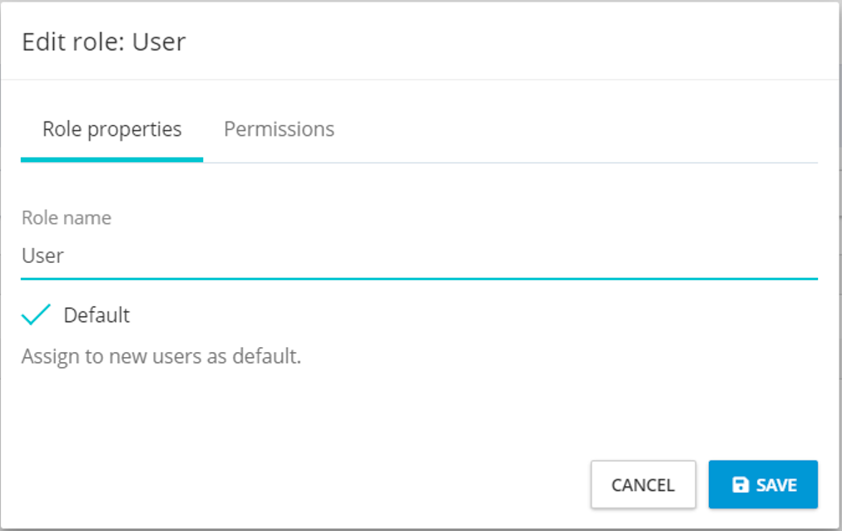Switch to the Permissions tab
Image resolution: width=842 pixels, height=531 pixels.
click(x=279, y=129)
